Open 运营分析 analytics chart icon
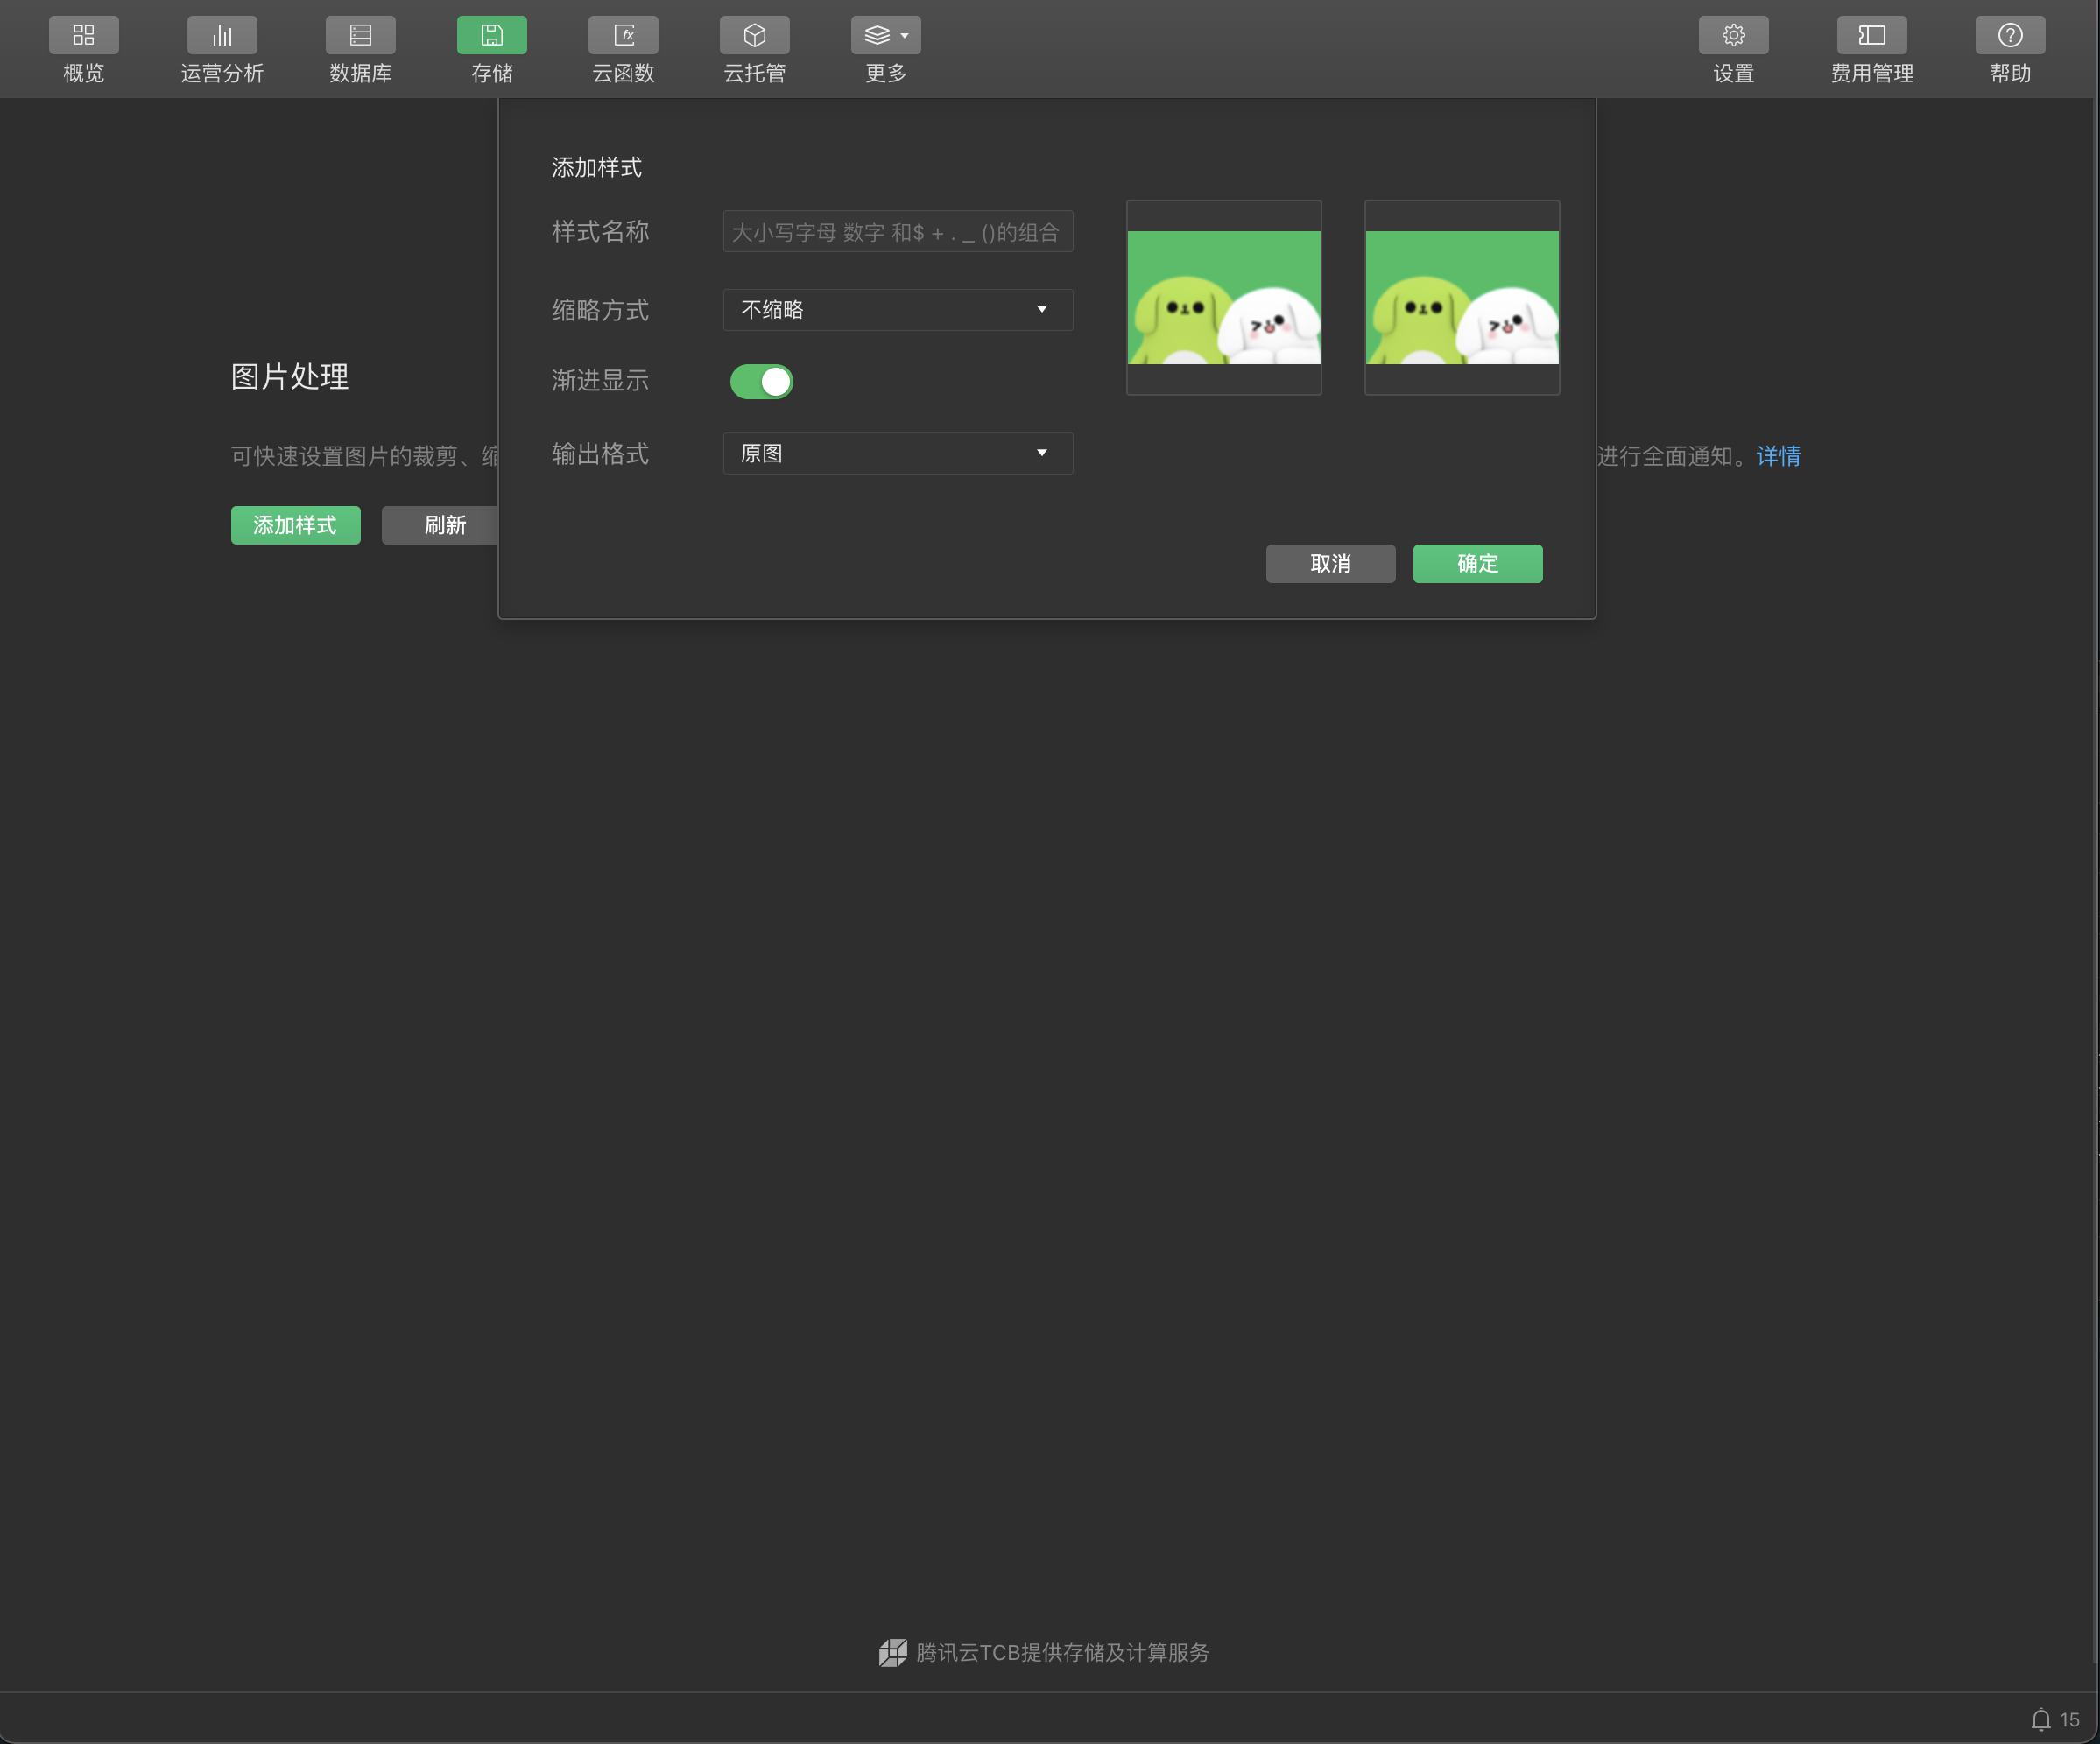Image resolution: width=2100 pixels, height=1744 pixels. [222, 36]
